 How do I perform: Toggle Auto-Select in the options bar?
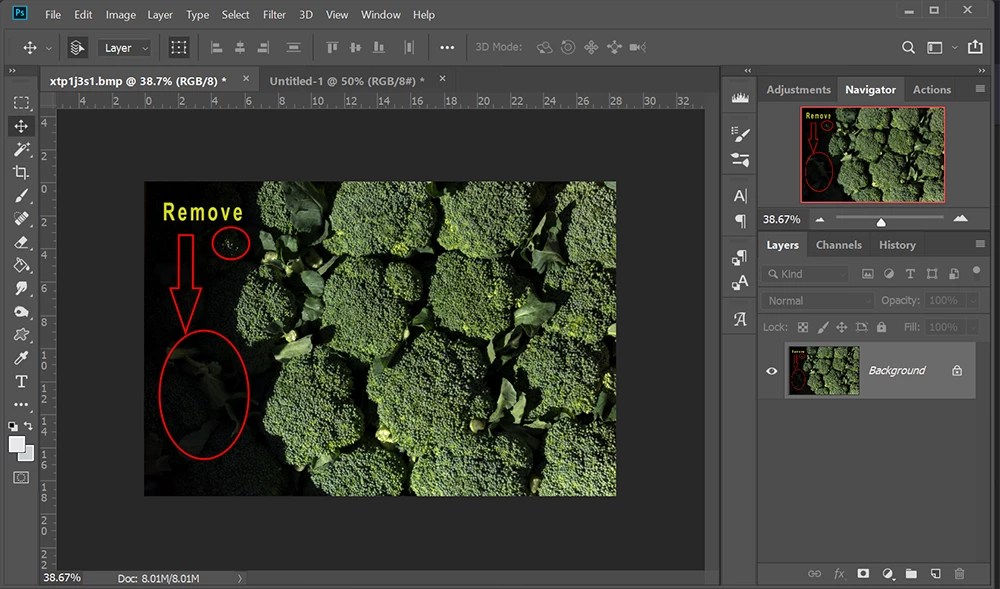pos(77,48)
